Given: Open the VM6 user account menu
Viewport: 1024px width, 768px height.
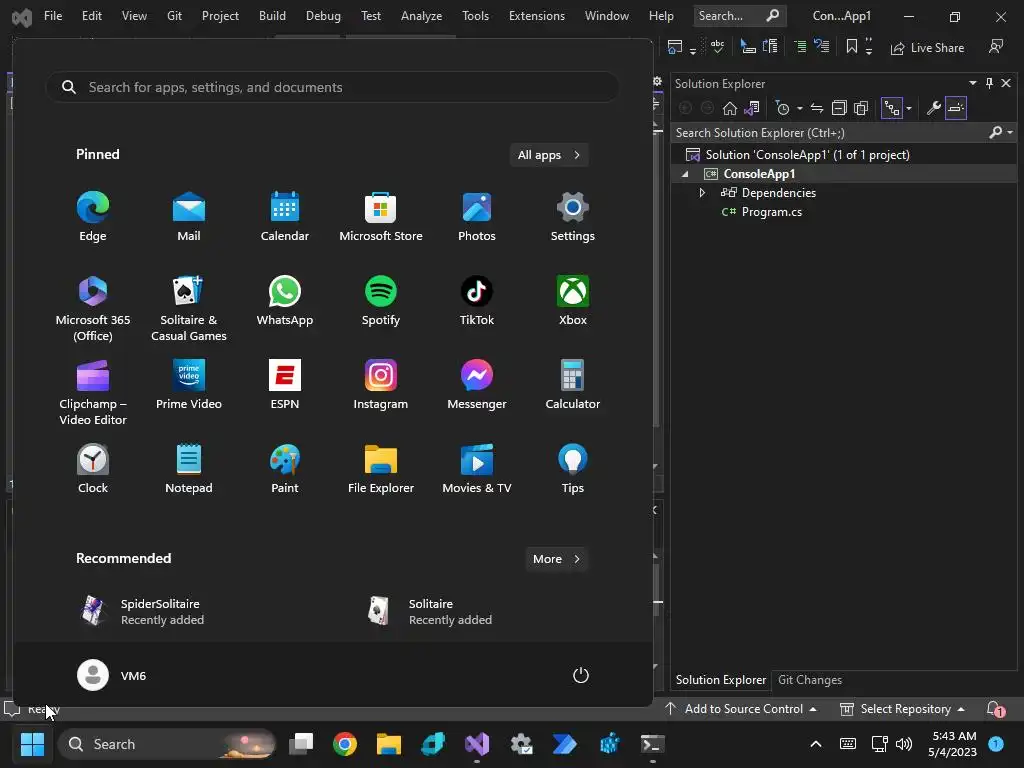Looking at the screenshot, I should (x=112, y=675).
